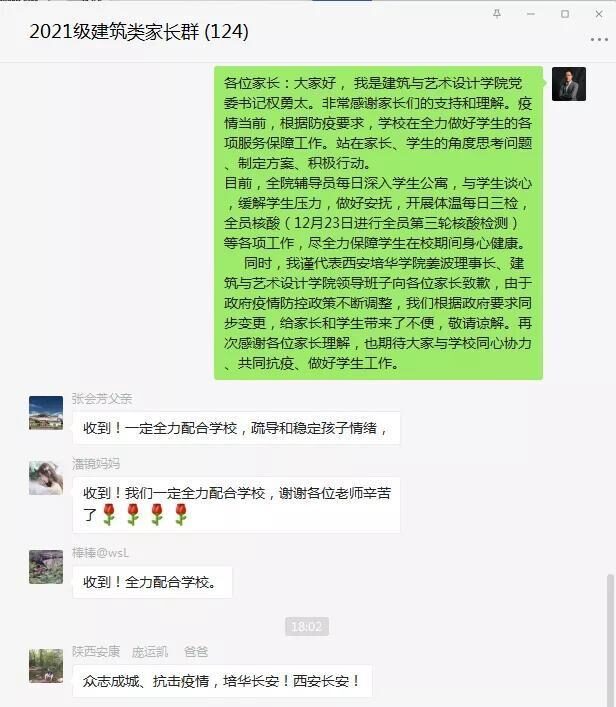Close the chat window
The image size is (616, 707).
pos(599,14)
